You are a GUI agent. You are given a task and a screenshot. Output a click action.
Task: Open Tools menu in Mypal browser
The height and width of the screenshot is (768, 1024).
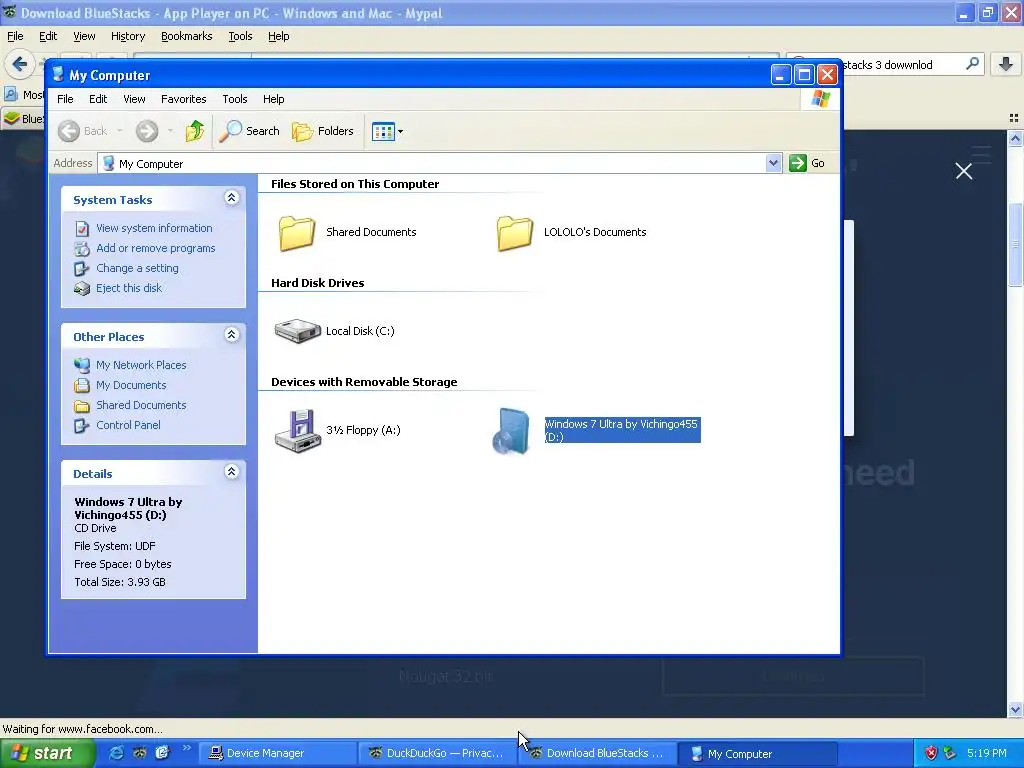[240, 37]
